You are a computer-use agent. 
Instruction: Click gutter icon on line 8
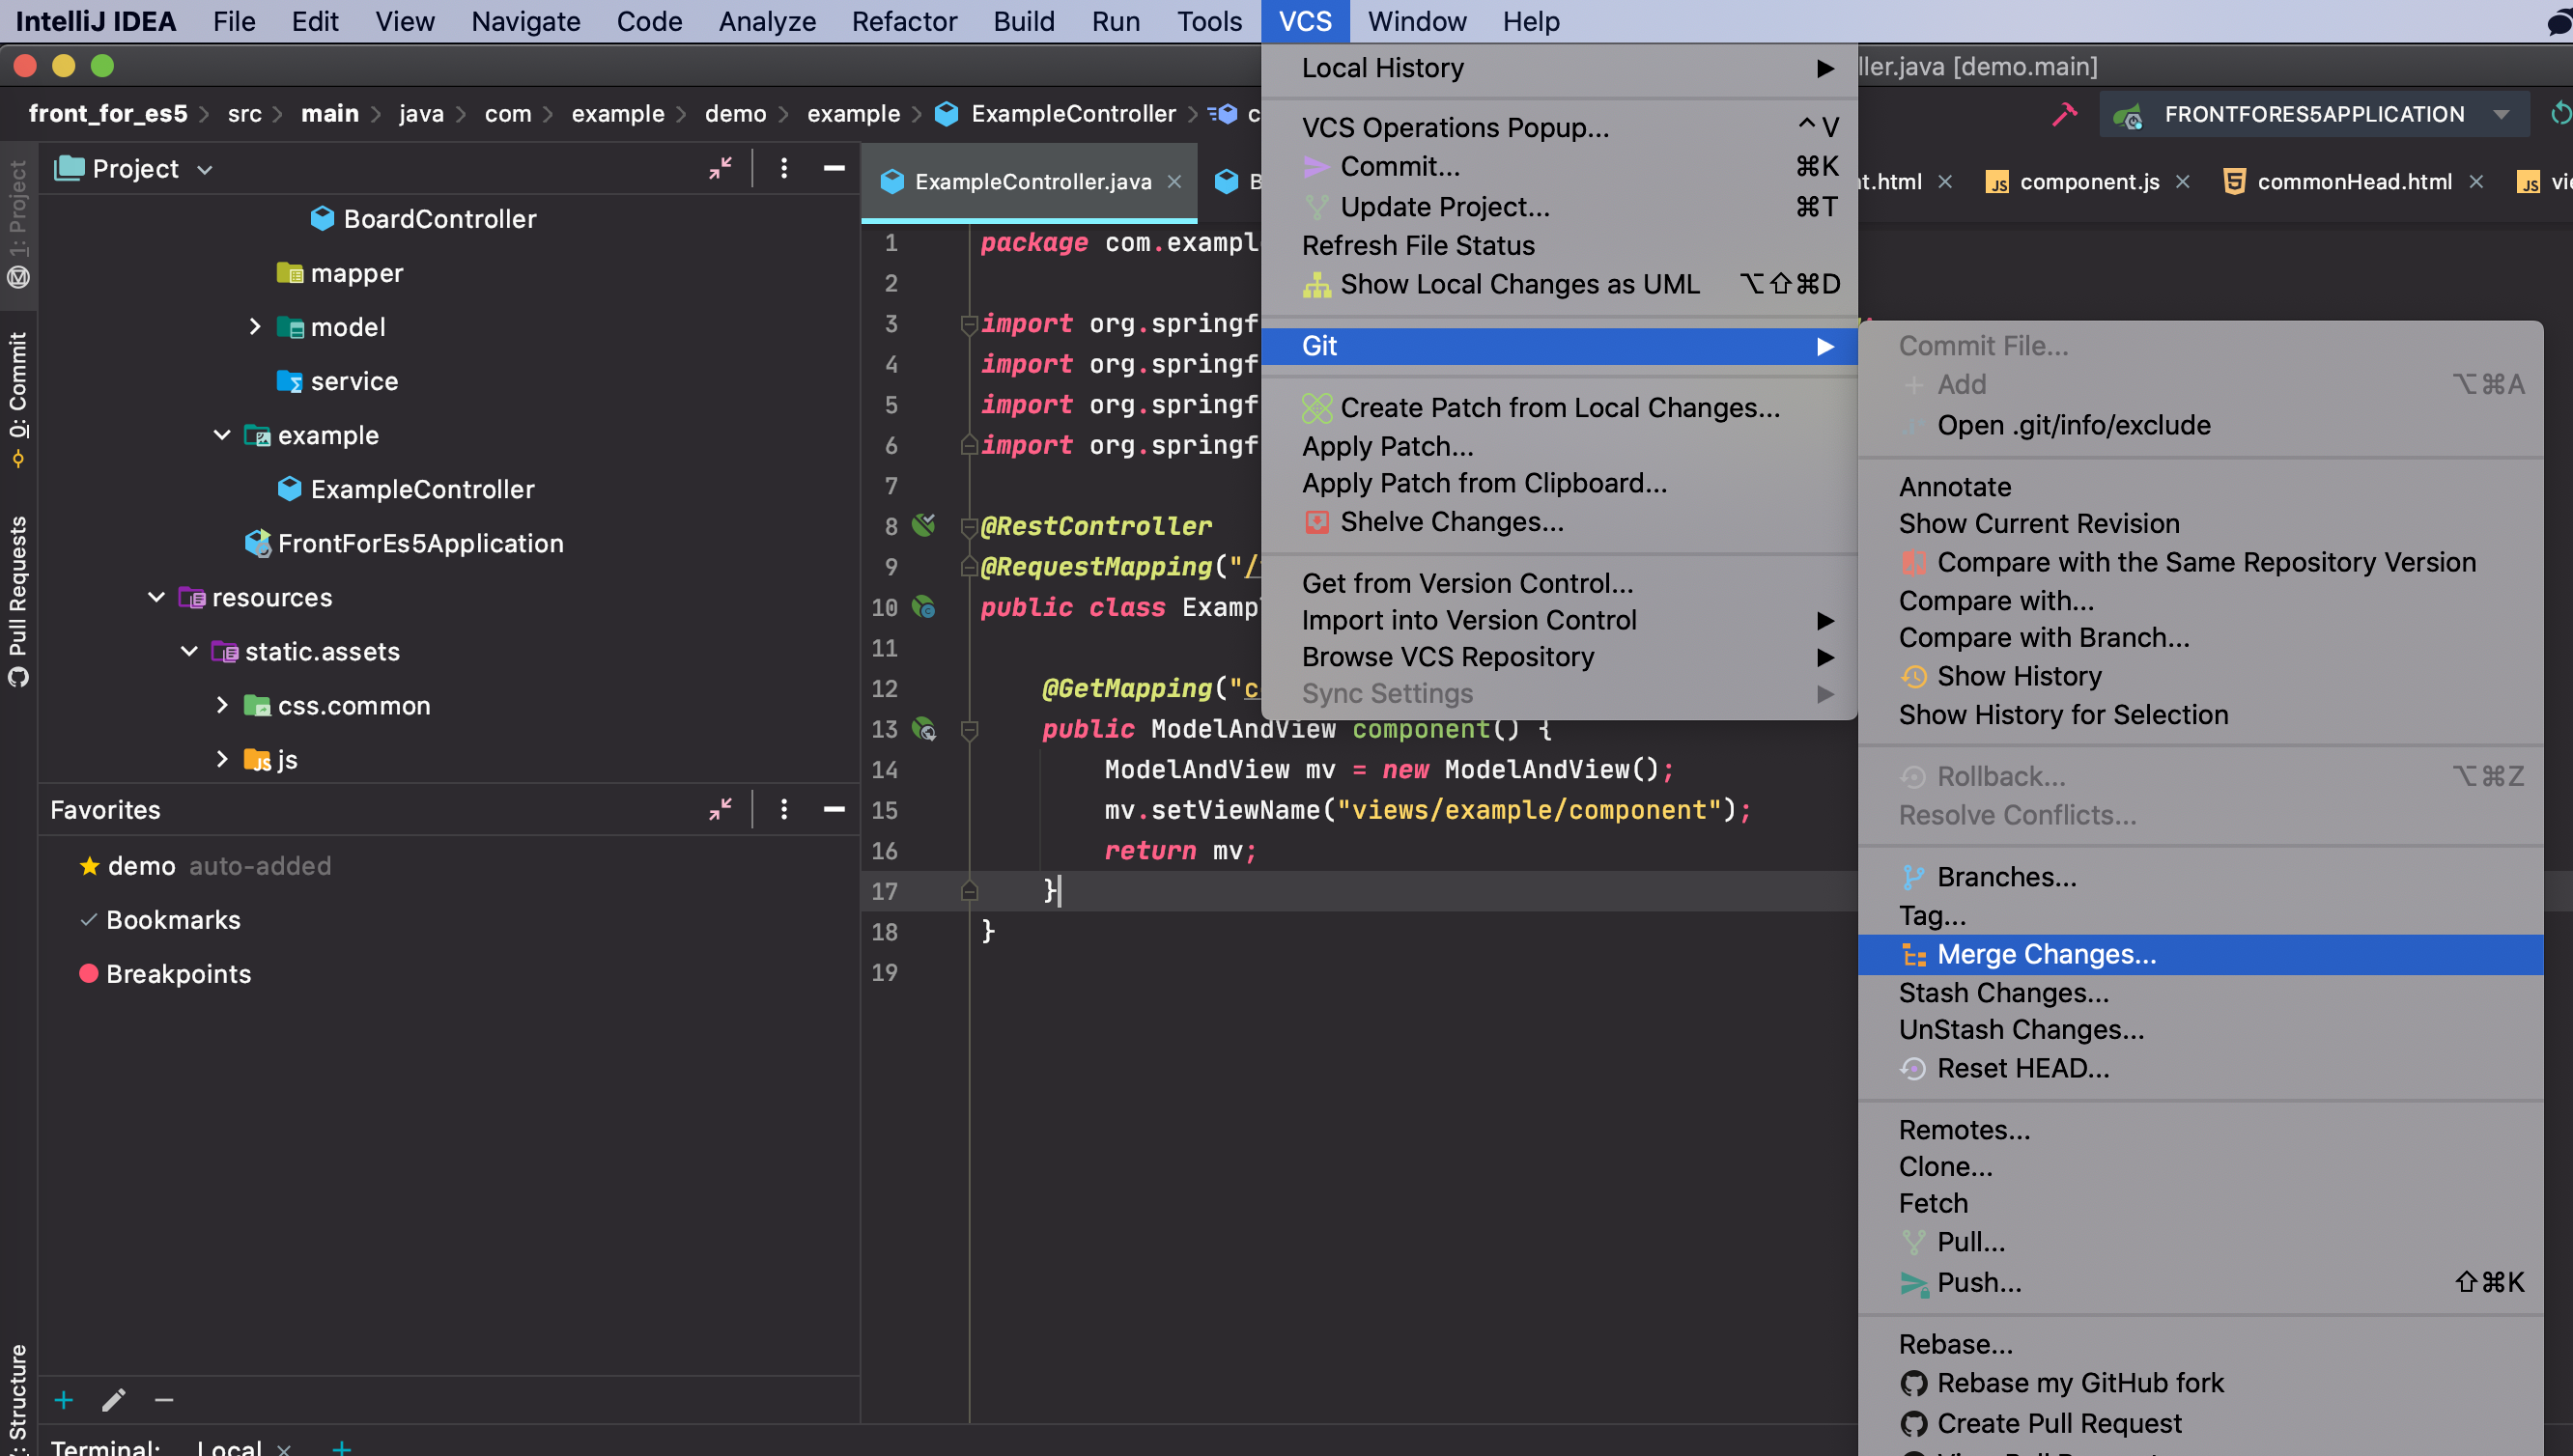[x=924, y=525]
